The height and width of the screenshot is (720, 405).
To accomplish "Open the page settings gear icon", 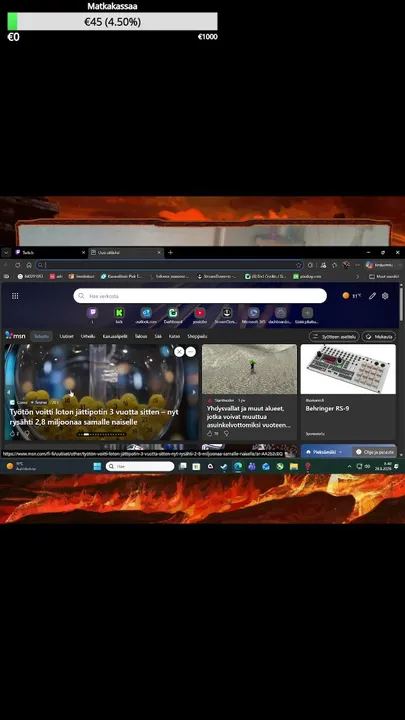I will (385, 296).
